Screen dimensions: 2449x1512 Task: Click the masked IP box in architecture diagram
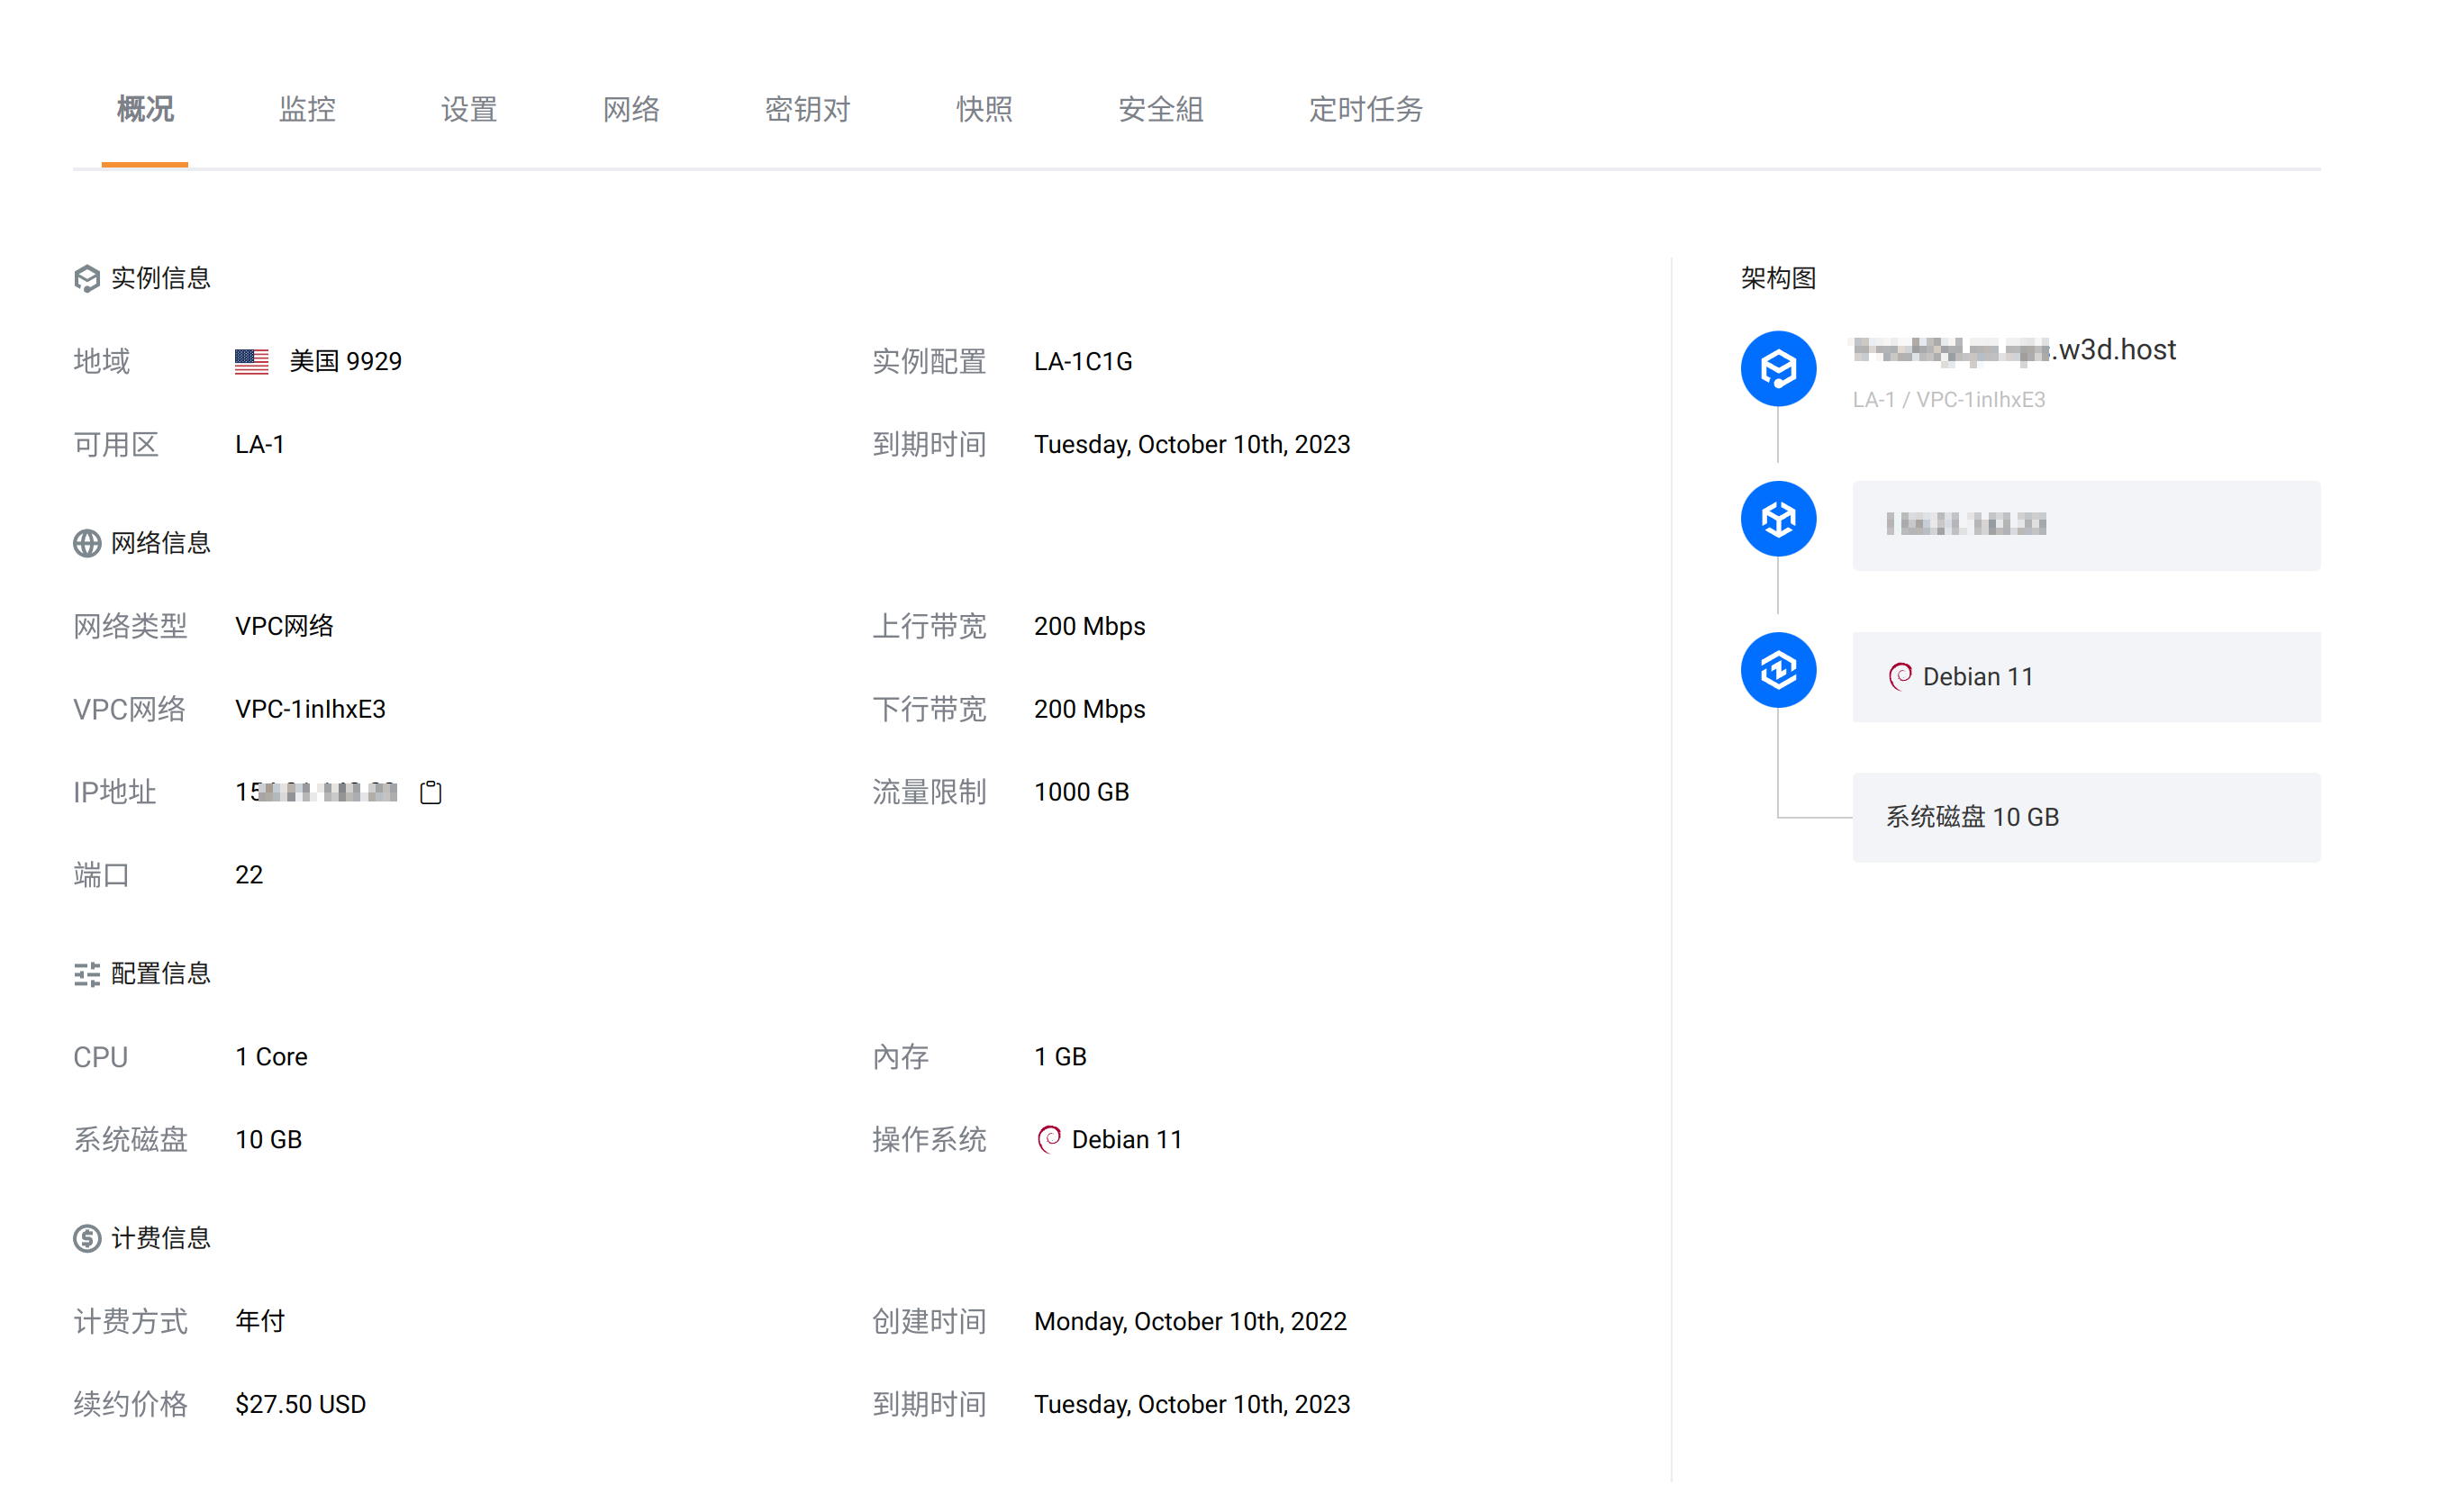(x=2085, y=525)
